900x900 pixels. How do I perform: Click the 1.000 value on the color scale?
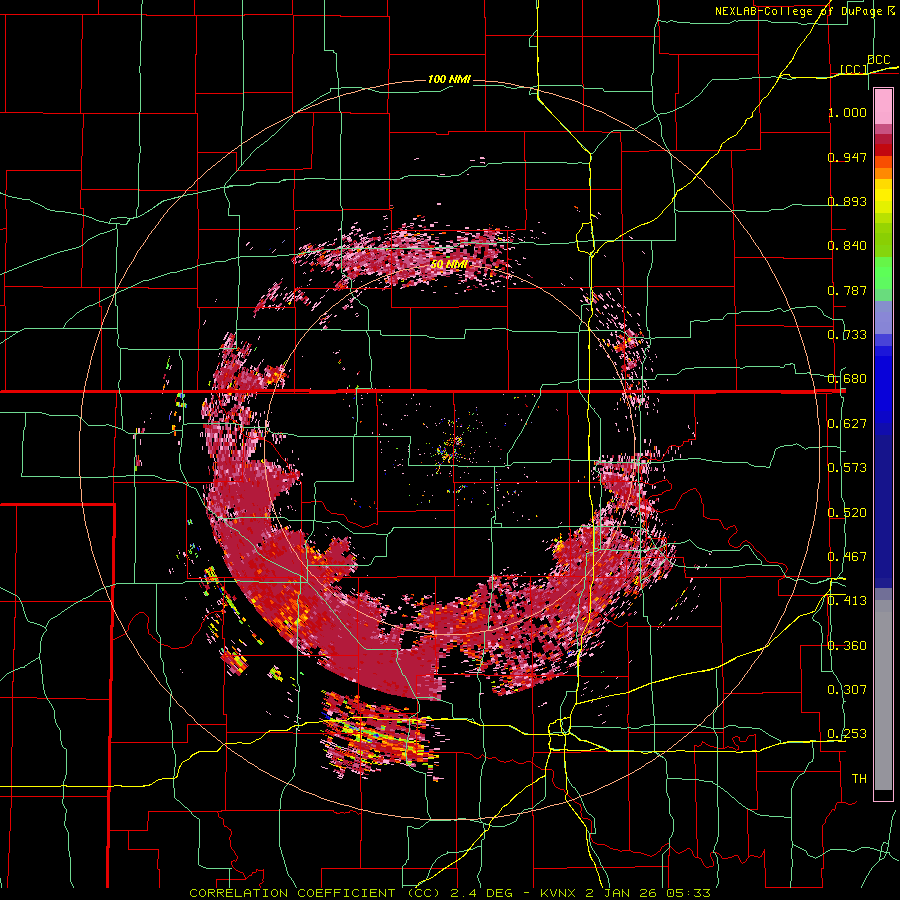(x=847, y=112)
